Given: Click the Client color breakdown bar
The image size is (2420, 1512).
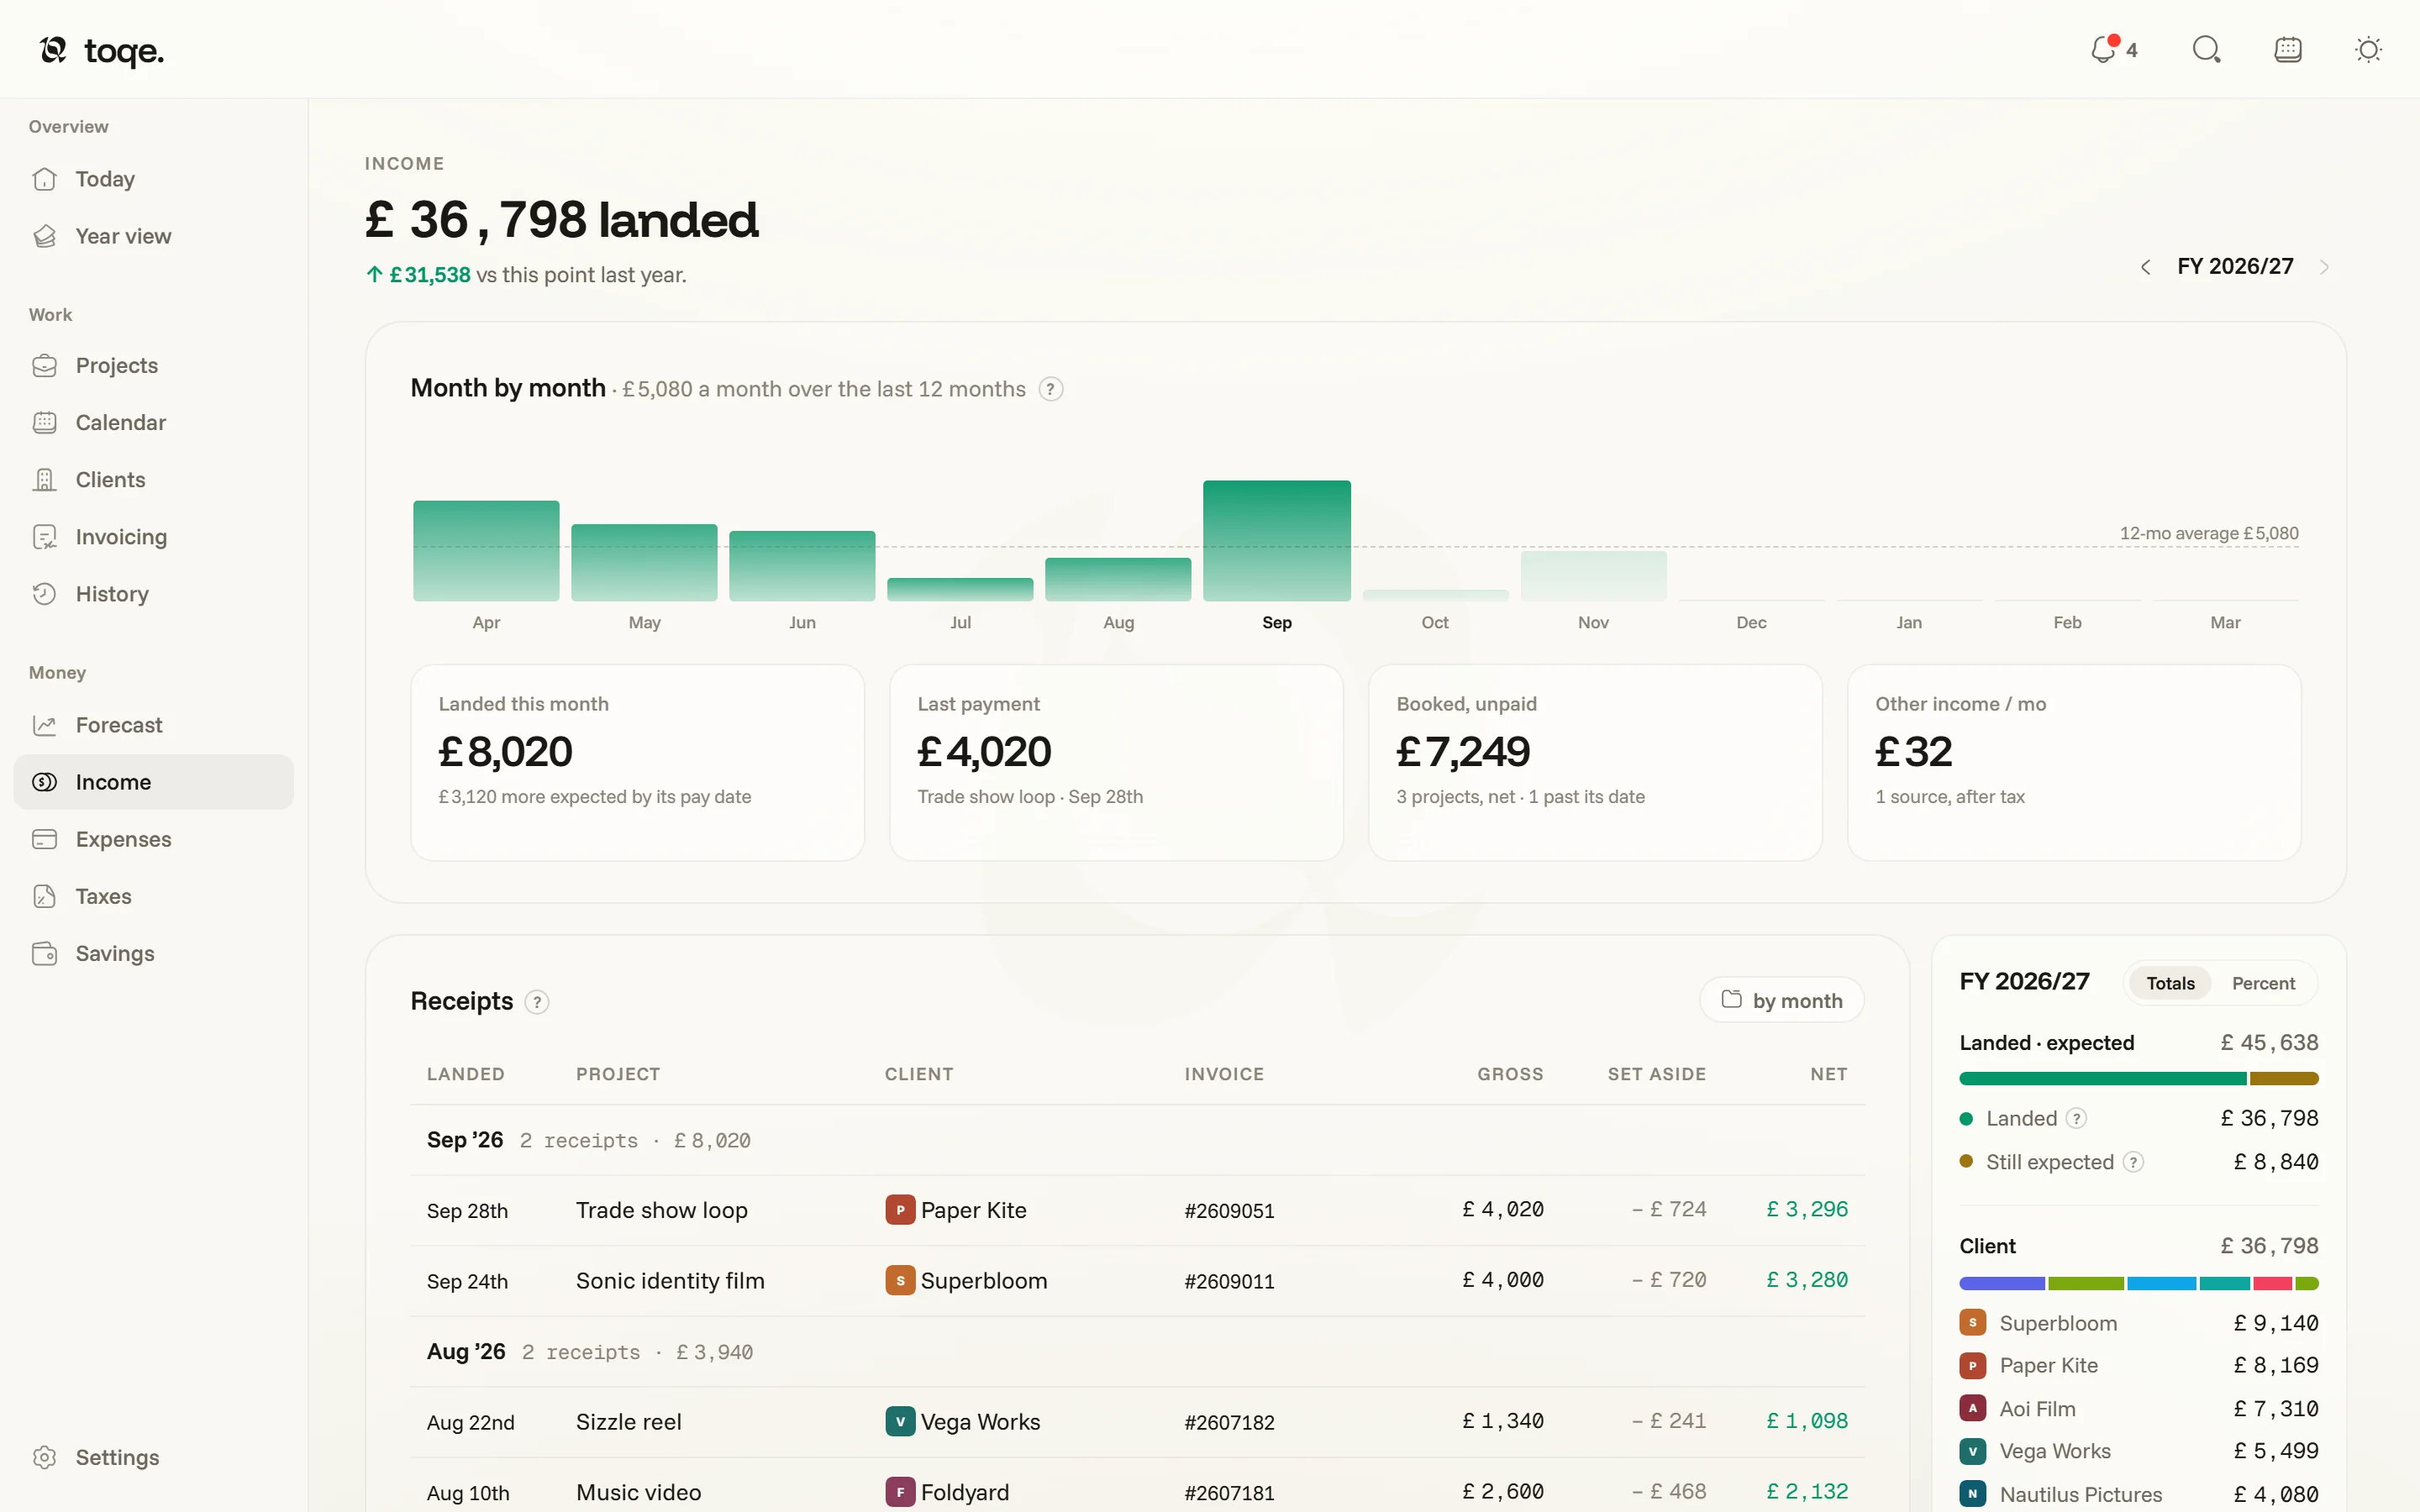Looking at the screenshot, I should pyautogui.click(x=2138, y=1283).
